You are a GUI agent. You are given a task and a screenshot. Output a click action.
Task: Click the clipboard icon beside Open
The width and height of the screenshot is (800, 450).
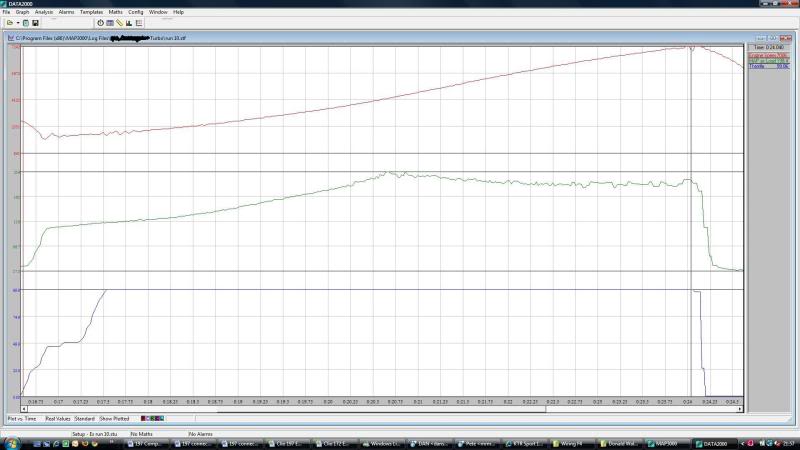(25, 22)
